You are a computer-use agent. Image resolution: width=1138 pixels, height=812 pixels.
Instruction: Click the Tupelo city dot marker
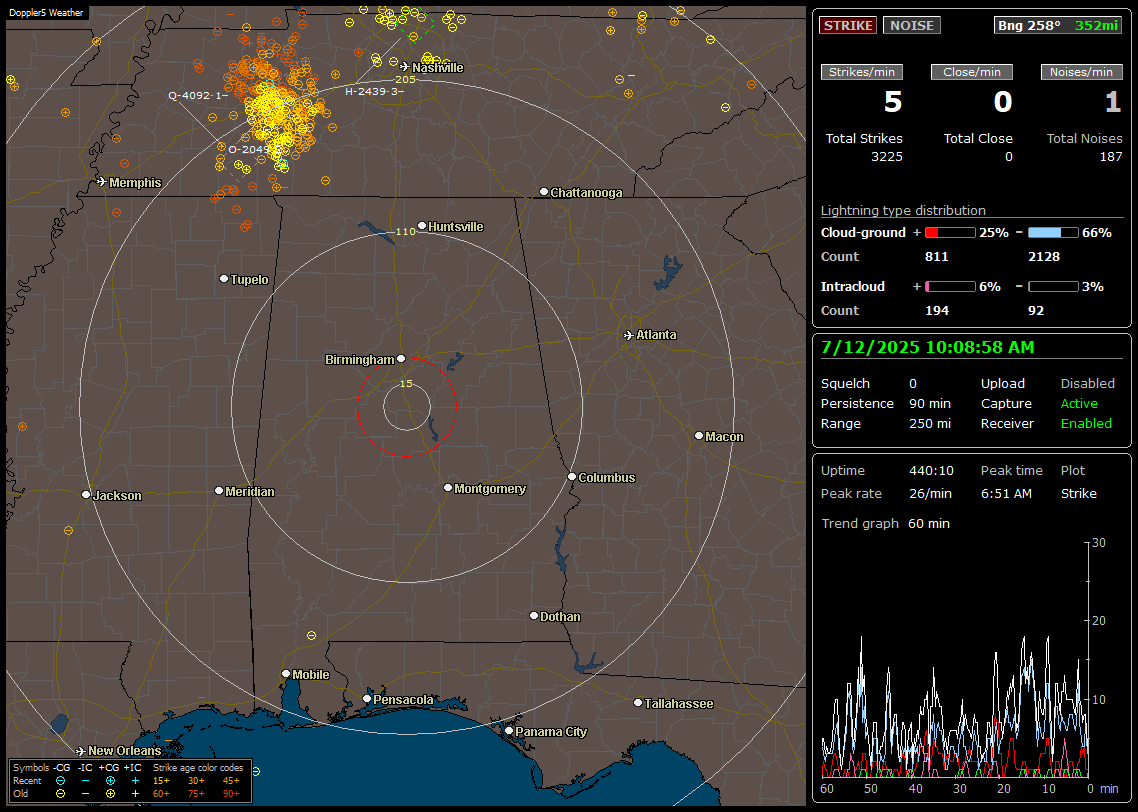coord(224,279)
